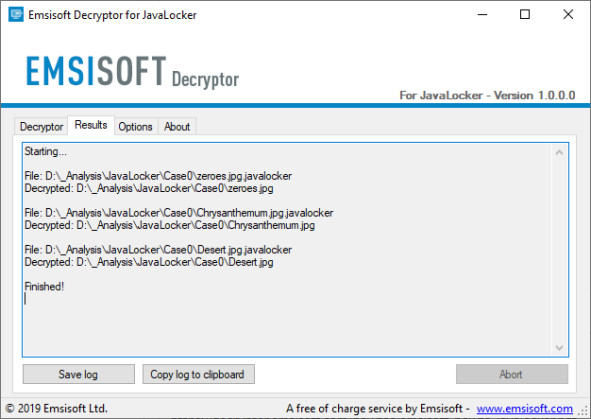Click the 'Starting...' log line
The image size is (591, 419).
(x=46, y=151)
